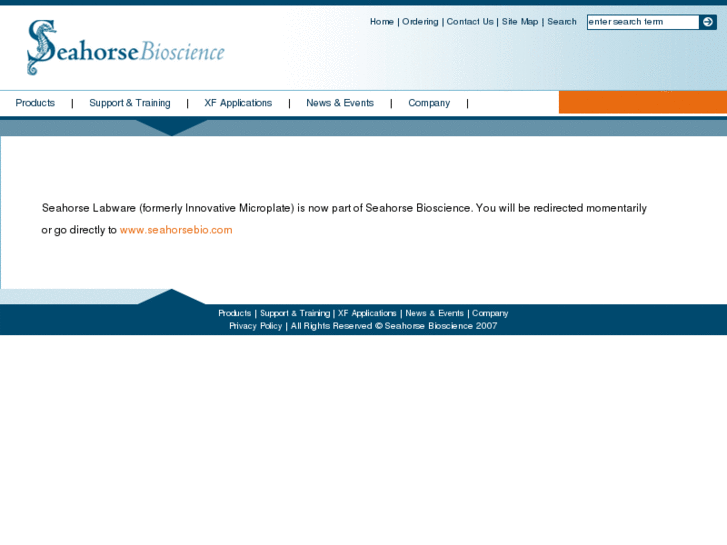The width and height of the screenshot is (727, 545).
Task: View the Site Map link
Action: [x=520, y=22]
